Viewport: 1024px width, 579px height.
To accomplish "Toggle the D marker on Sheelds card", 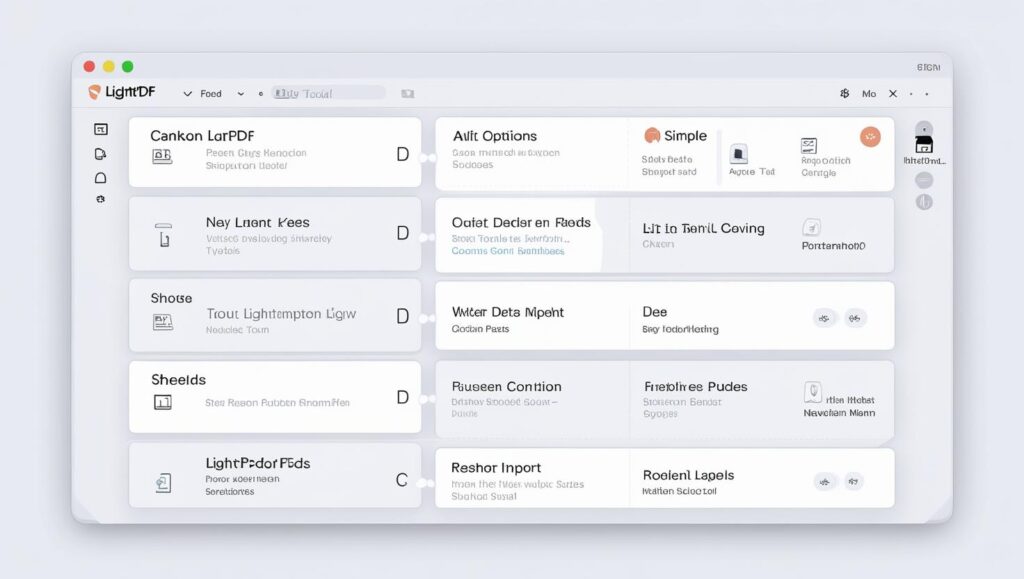I will click(402, 397).
